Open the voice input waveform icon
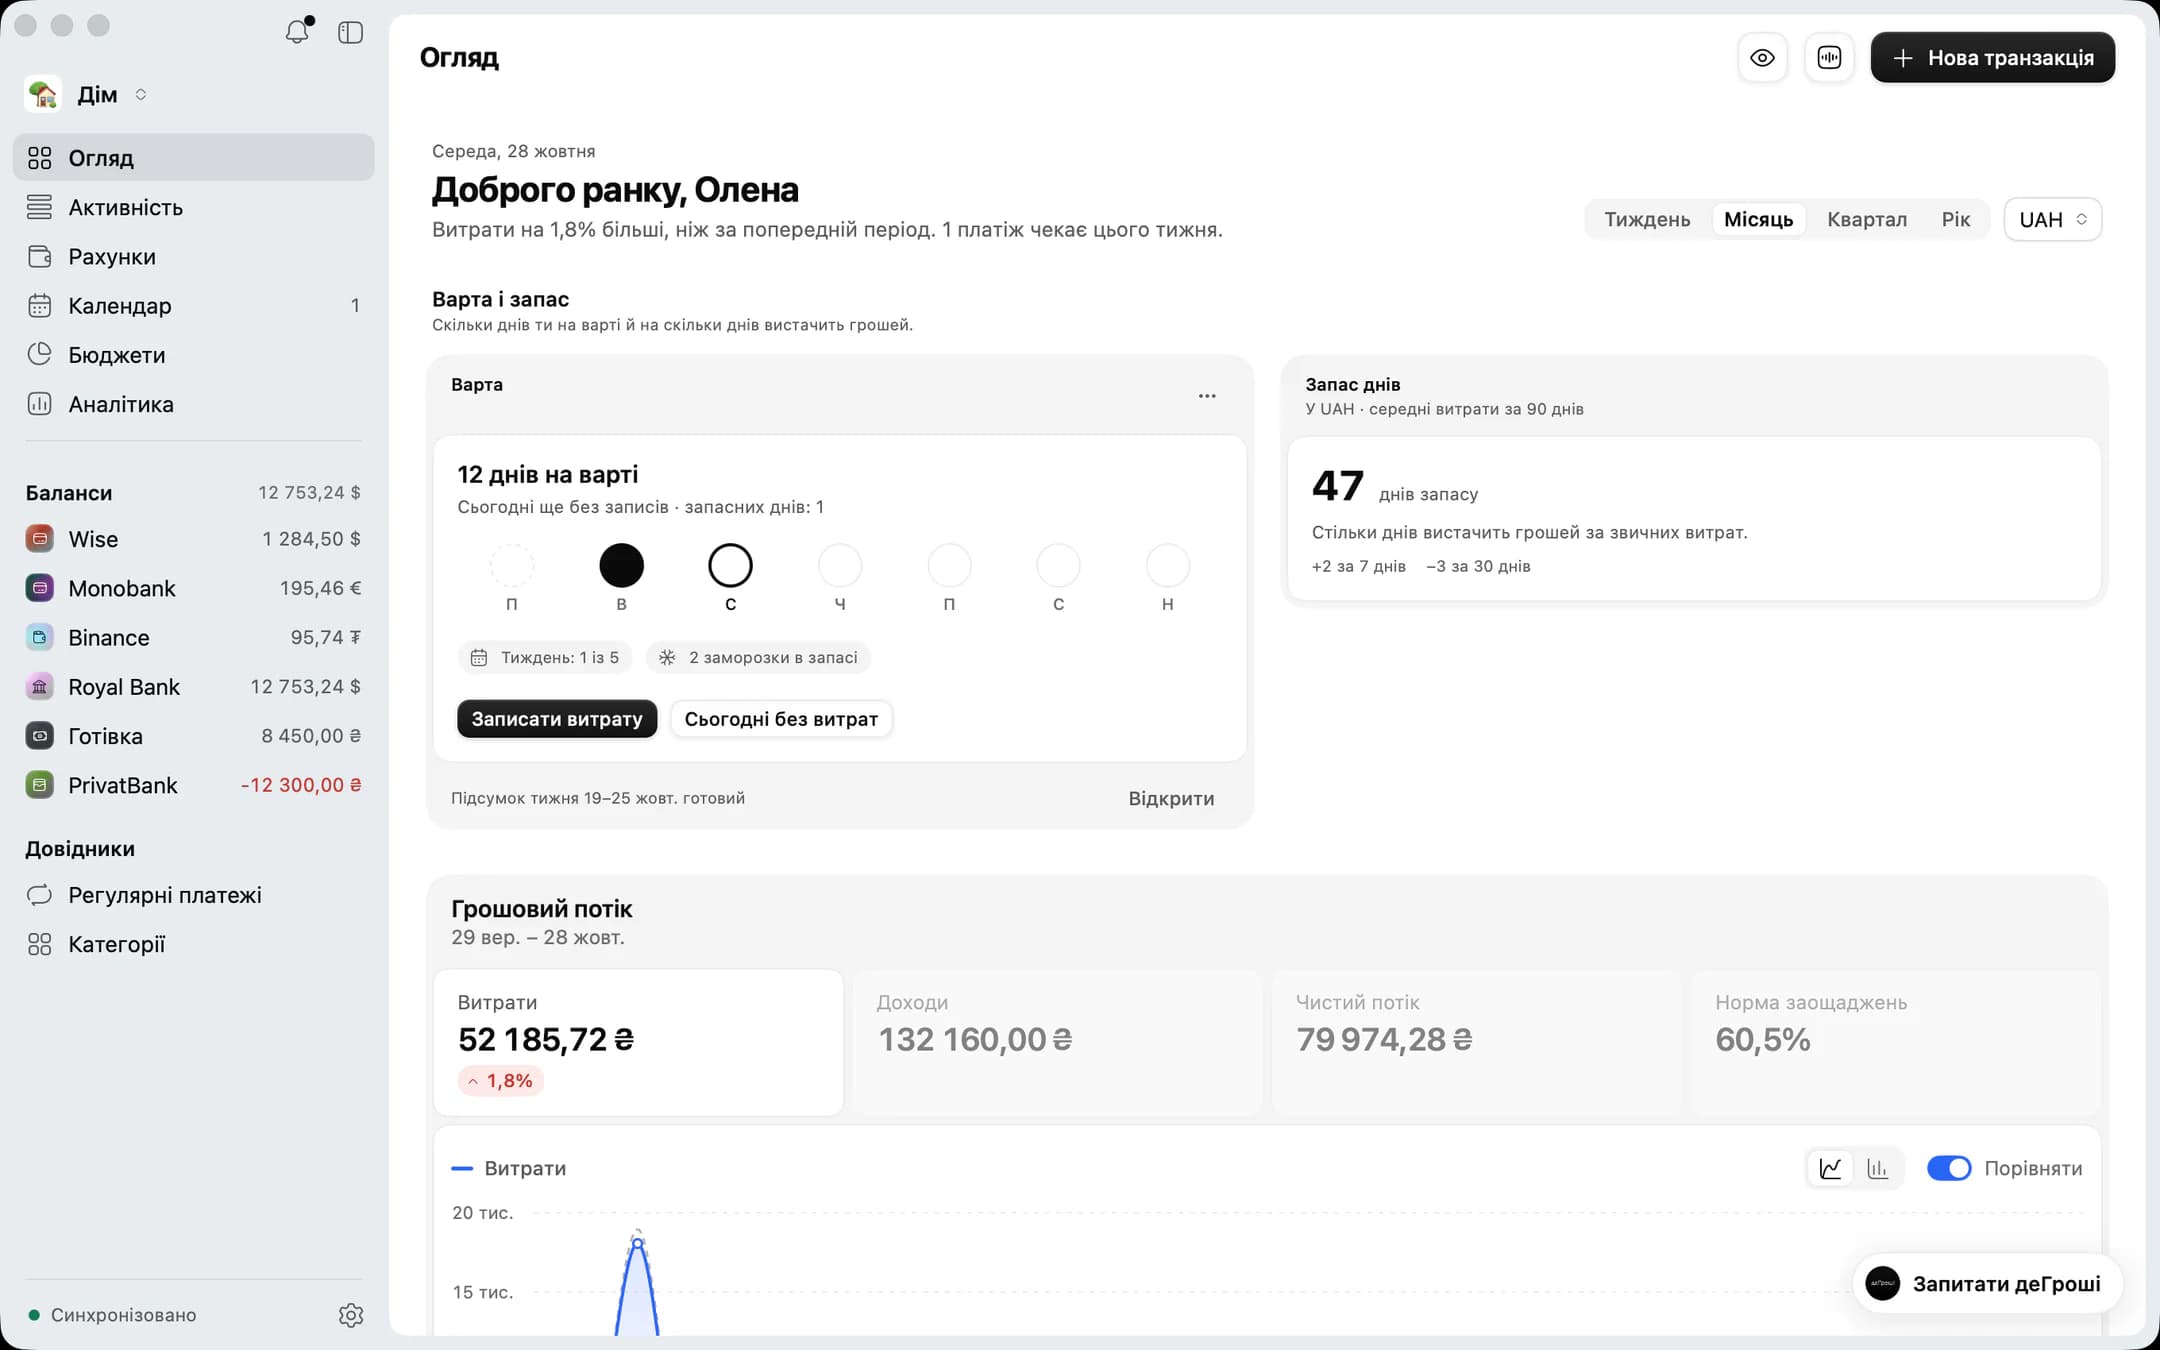2160x1350 pixels. (x=1829, y=58)
